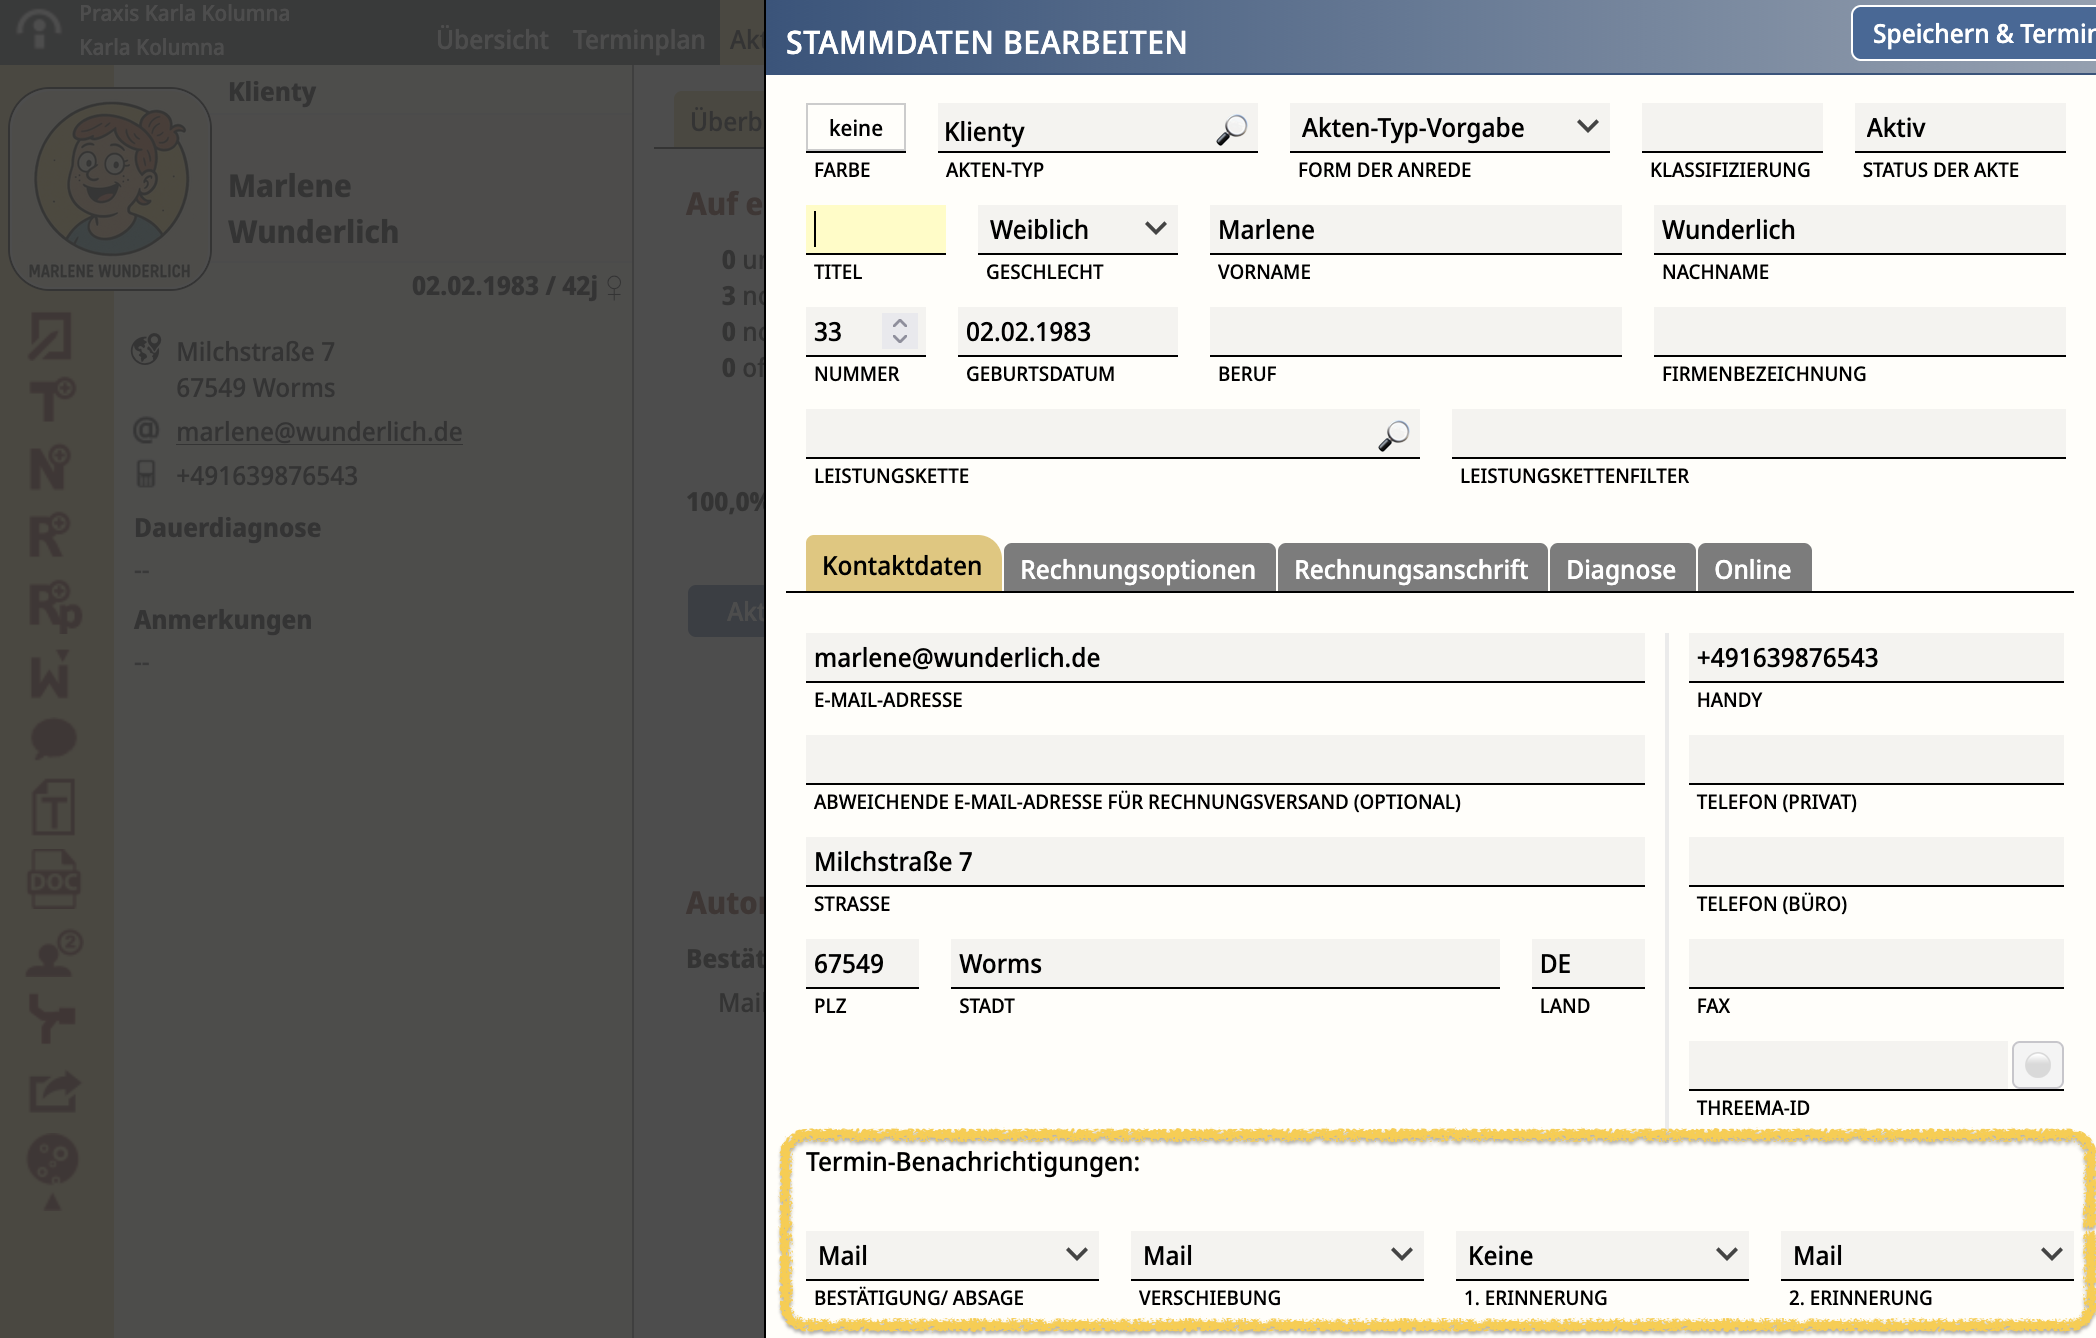Click the N+ new entry sidebar icon
The image size is (2096, 1338).
tap(50, 467)
